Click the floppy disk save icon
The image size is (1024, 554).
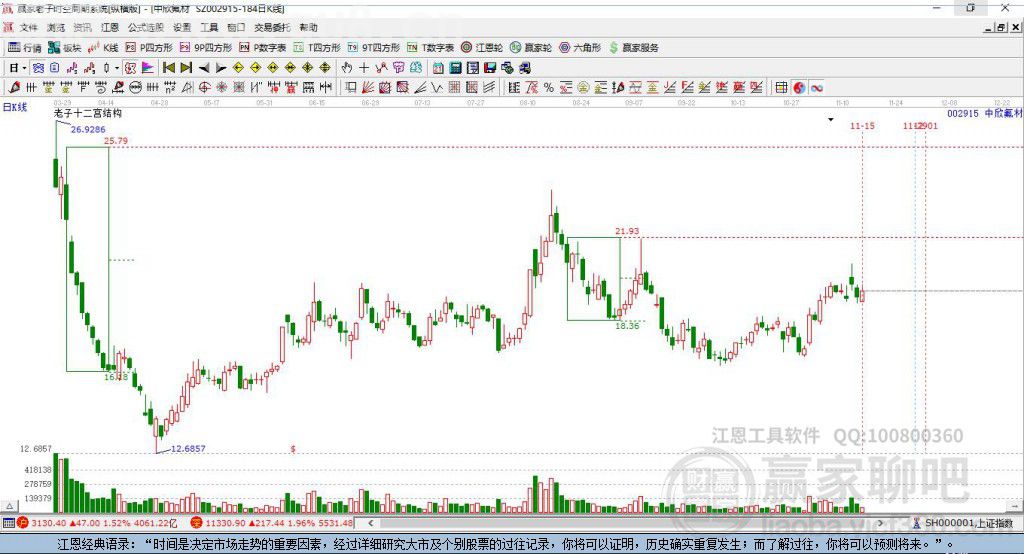click(490, 68)
